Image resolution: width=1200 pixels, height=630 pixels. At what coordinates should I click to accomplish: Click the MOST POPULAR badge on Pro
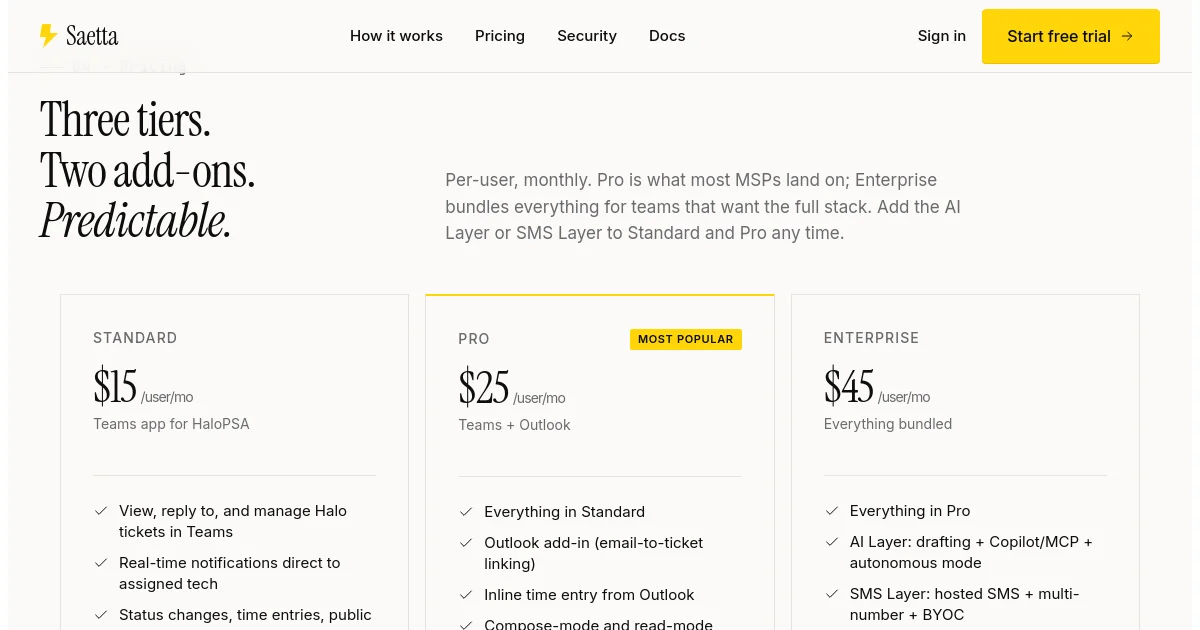tap(686, 339)
